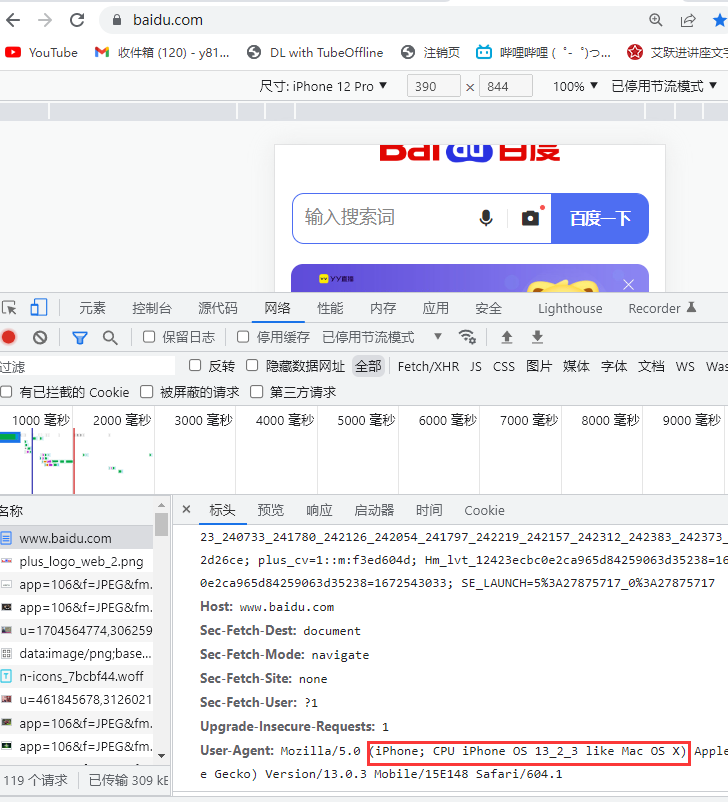Toggle the 停用缓存 checkbox

(243, 337)
